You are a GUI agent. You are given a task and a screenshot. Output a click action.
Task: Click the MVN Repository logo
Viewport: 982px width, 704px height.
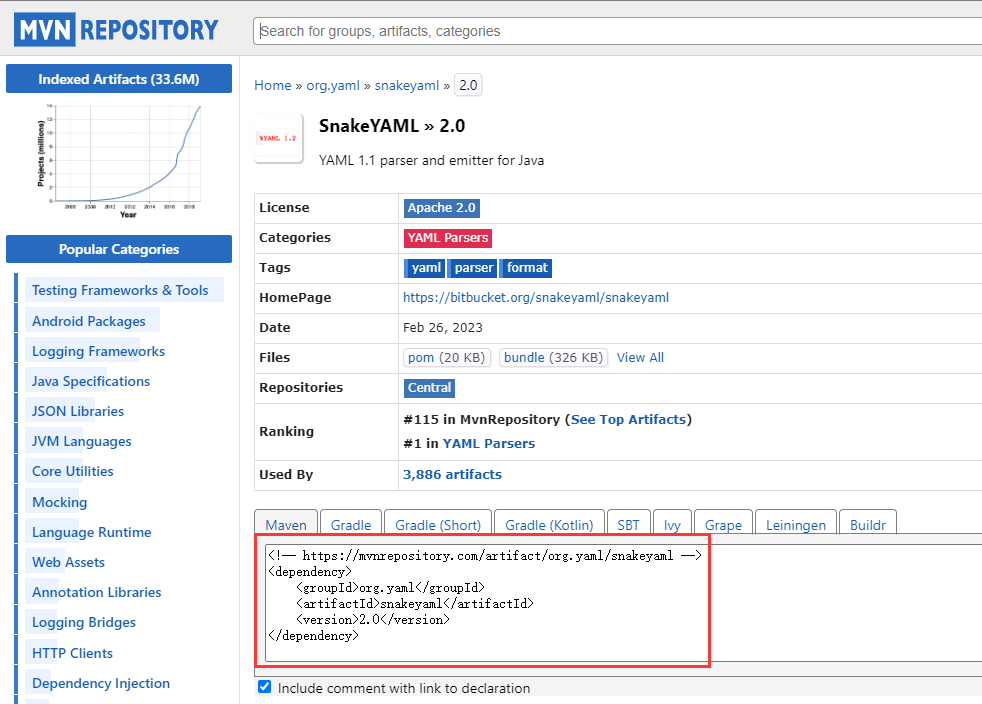point(116,29)
